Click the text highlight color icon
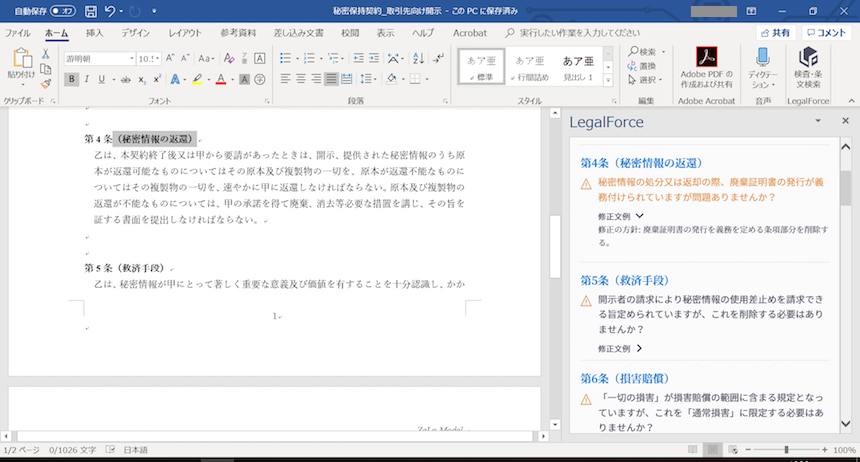Screen dimensions: 860x462 (x=197, y=79)
